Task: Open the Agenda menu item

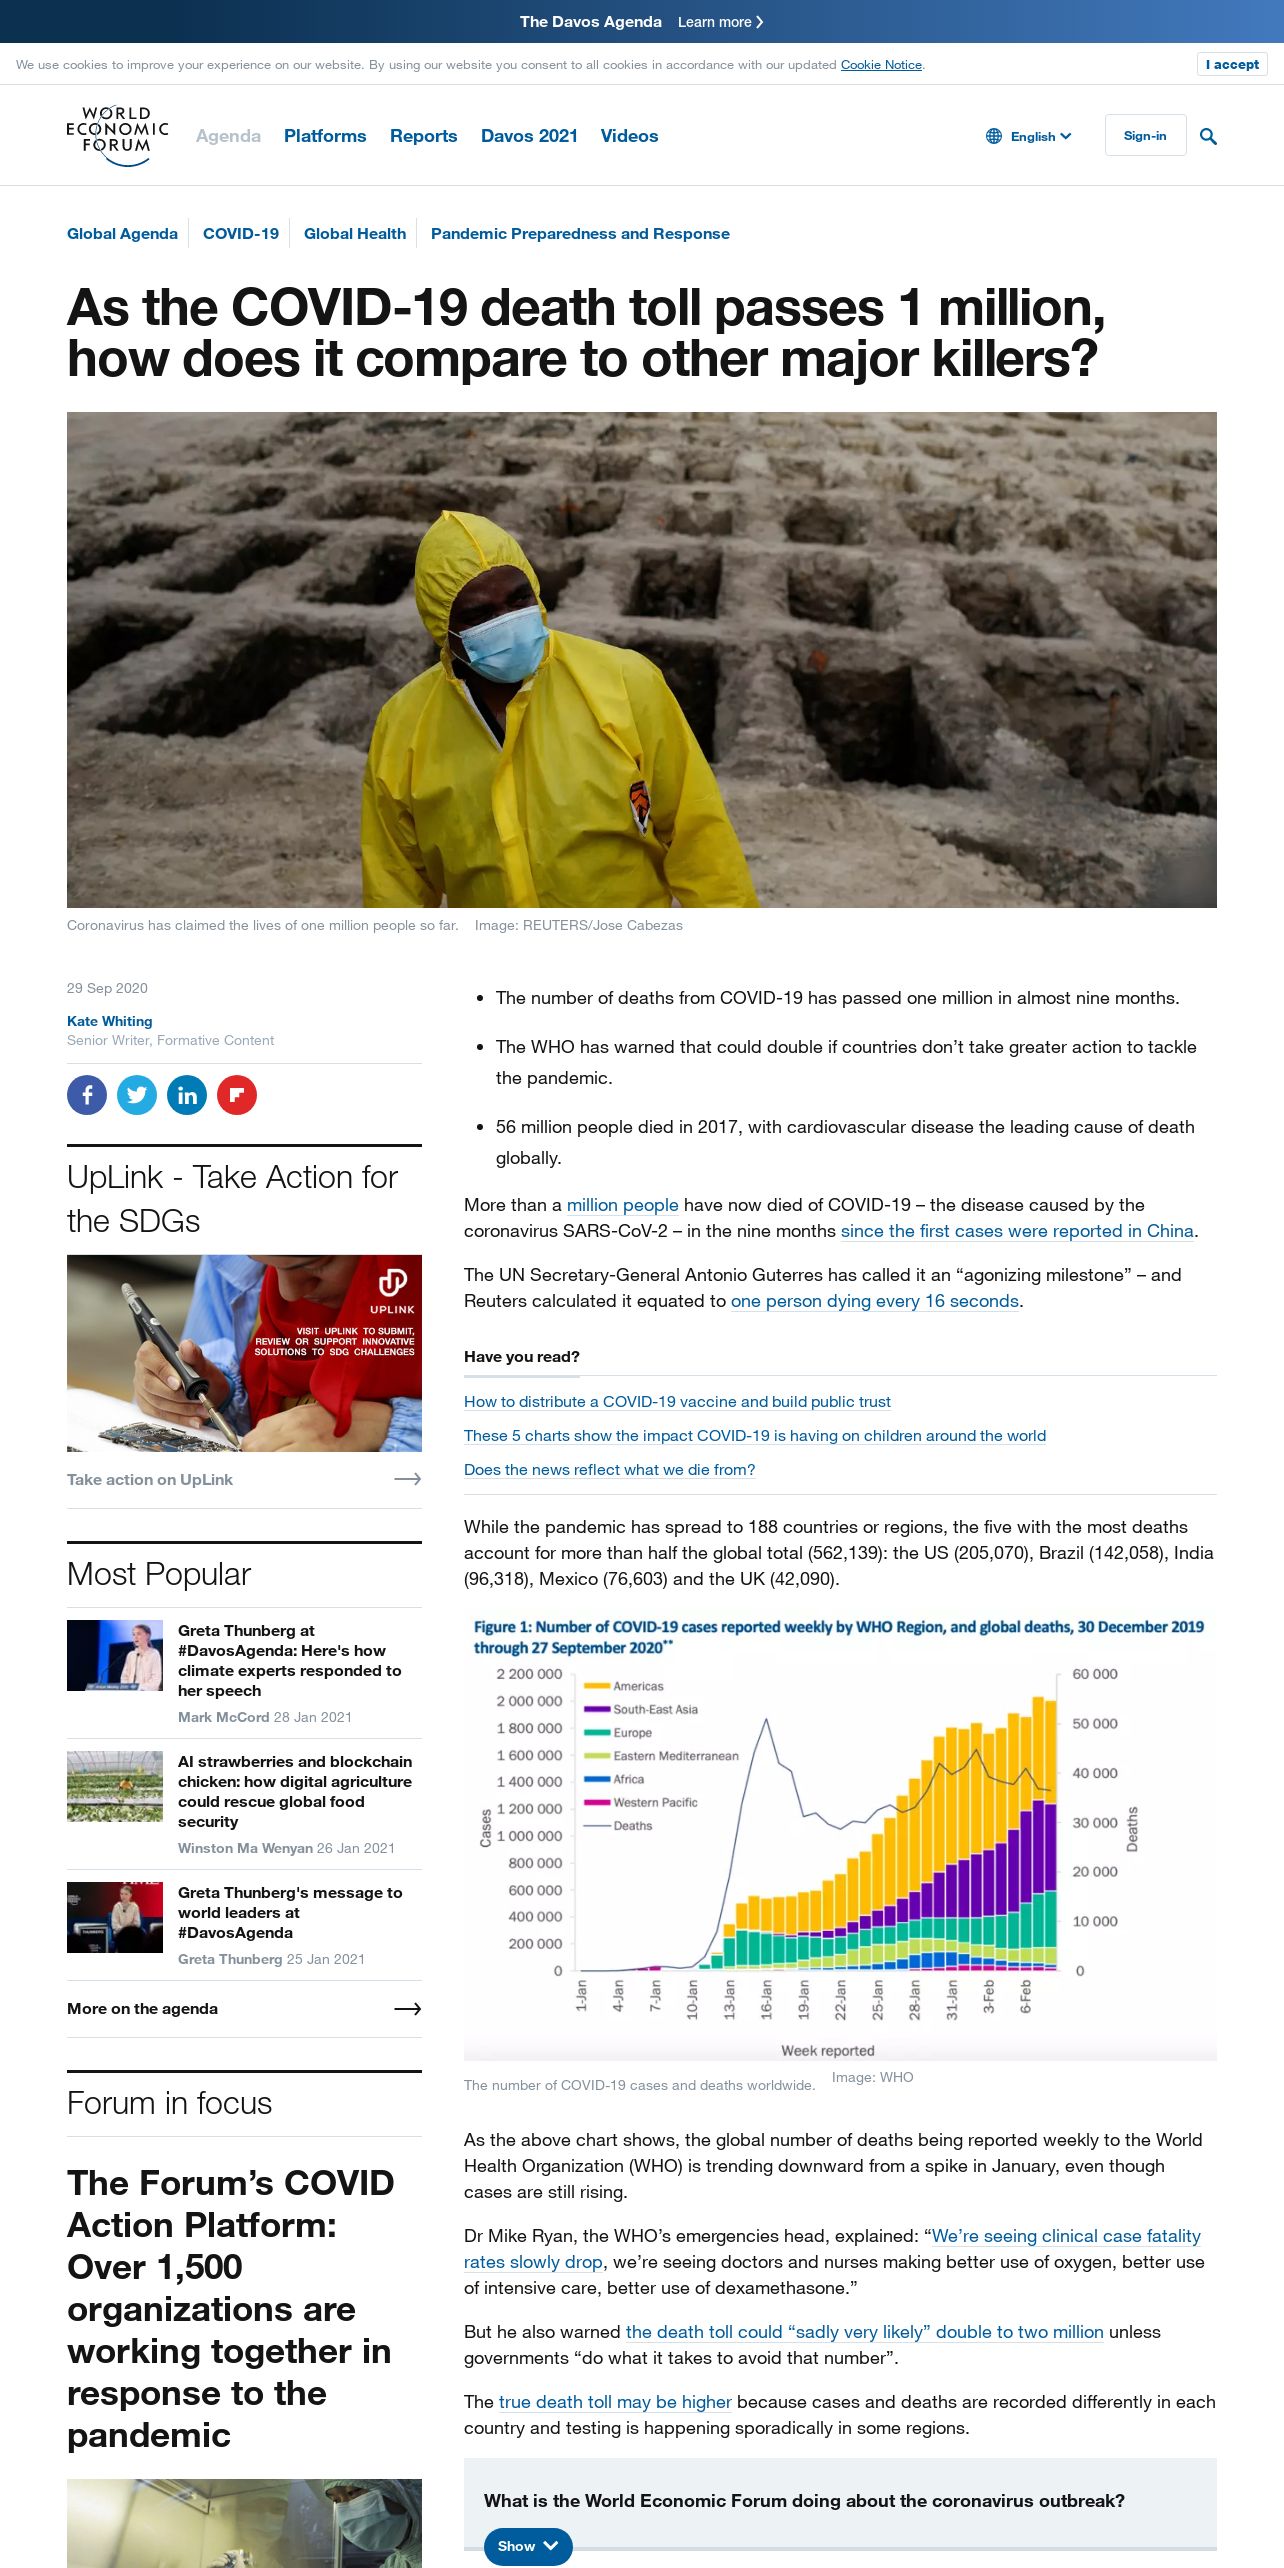Action: click(x=228, y=136)
